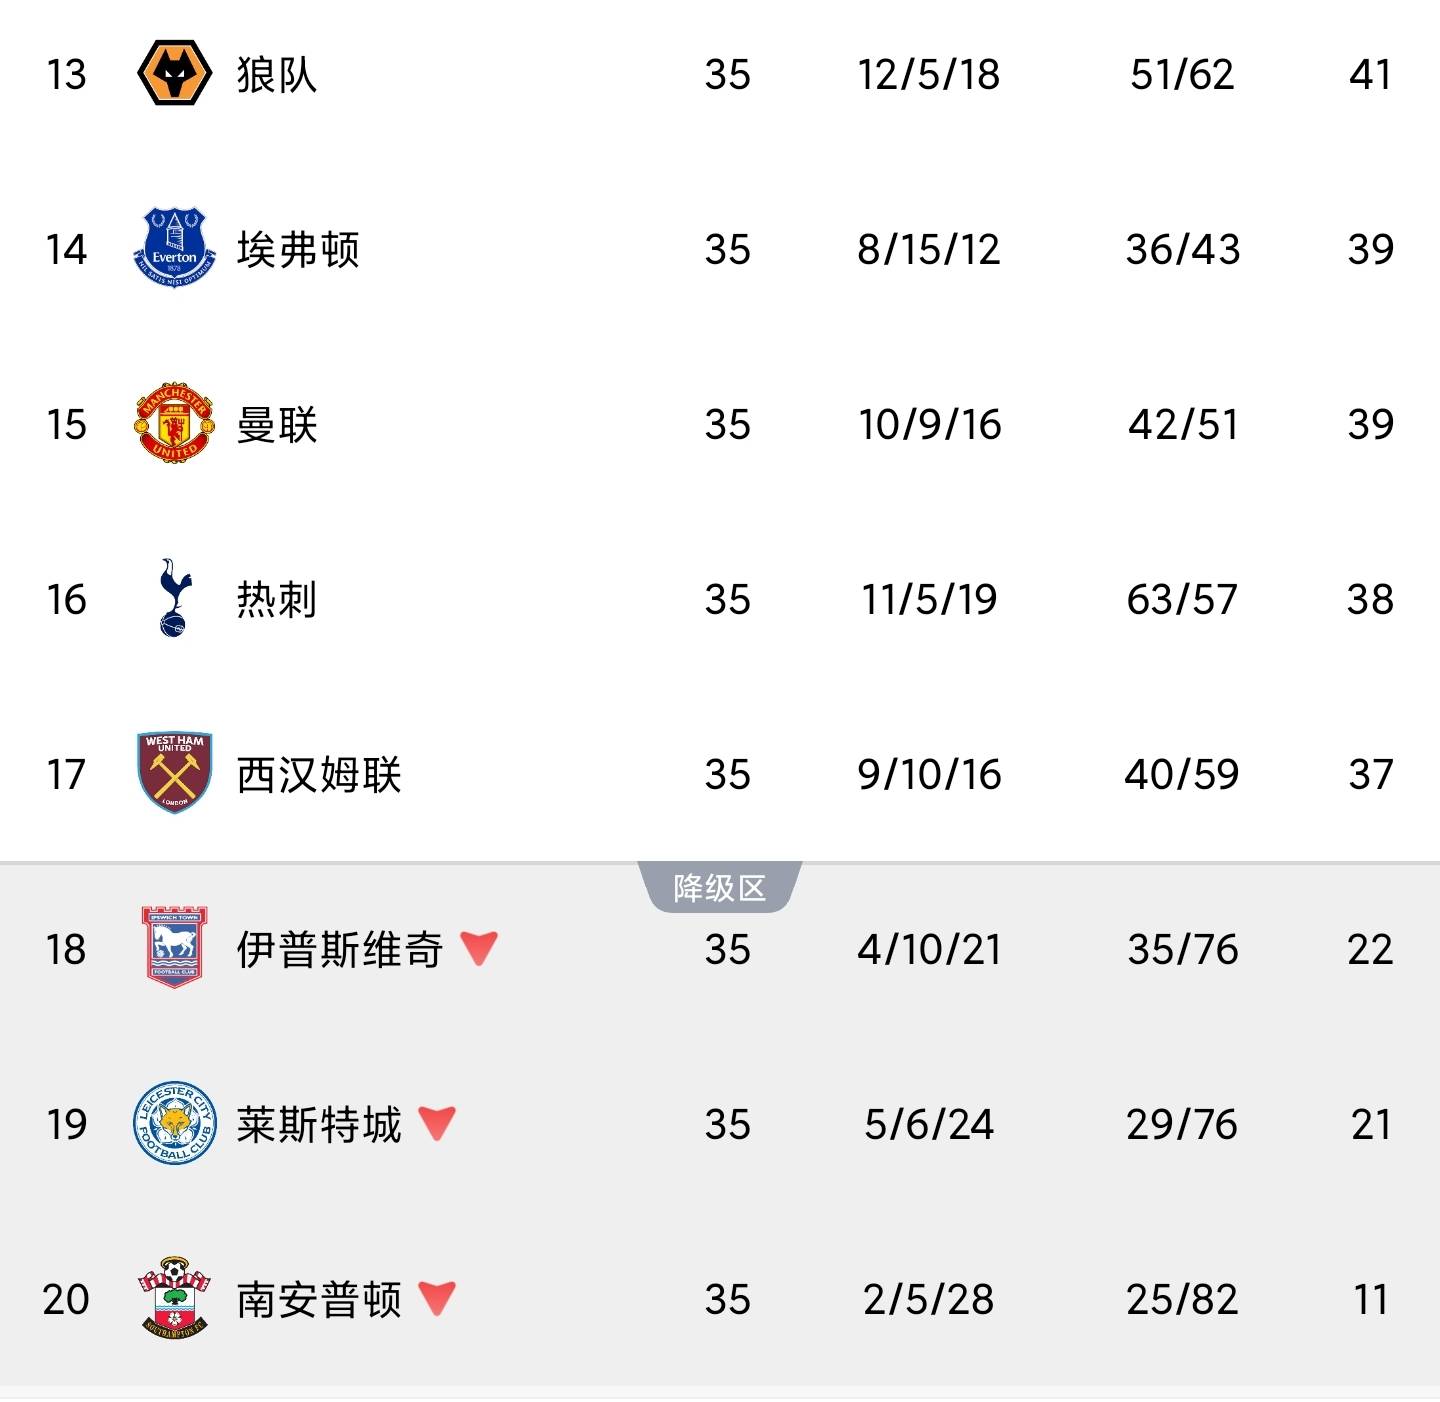This screenshot has height=1402, width=1440.
Task: Open team name 狼队
Action: [277, 75]
